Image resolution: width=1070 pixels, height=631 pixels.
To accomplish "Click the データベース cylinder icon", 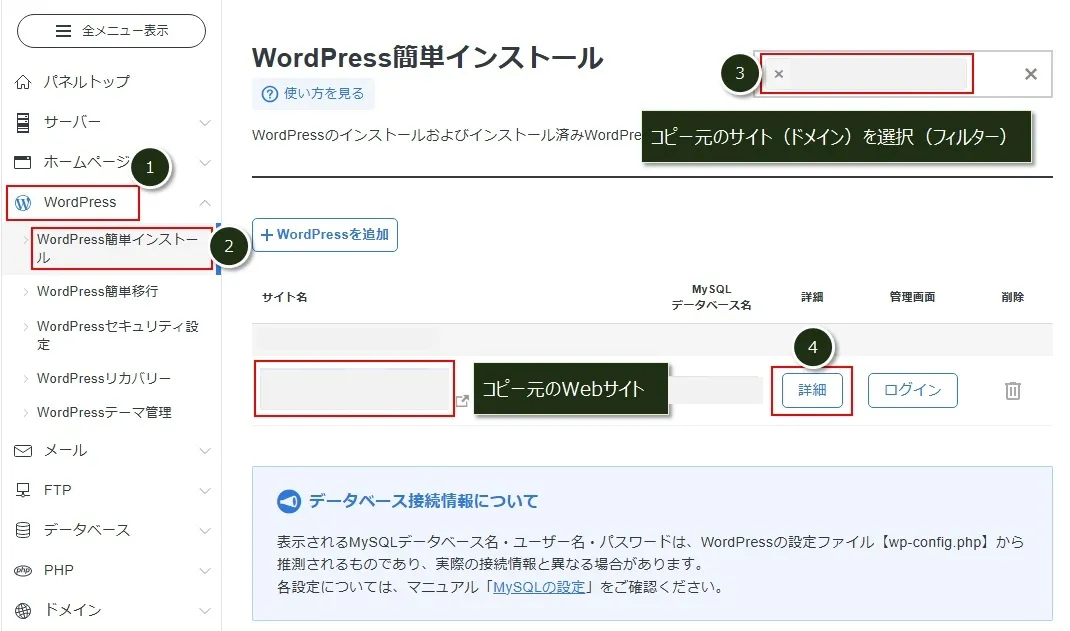I will coord(23,530).
